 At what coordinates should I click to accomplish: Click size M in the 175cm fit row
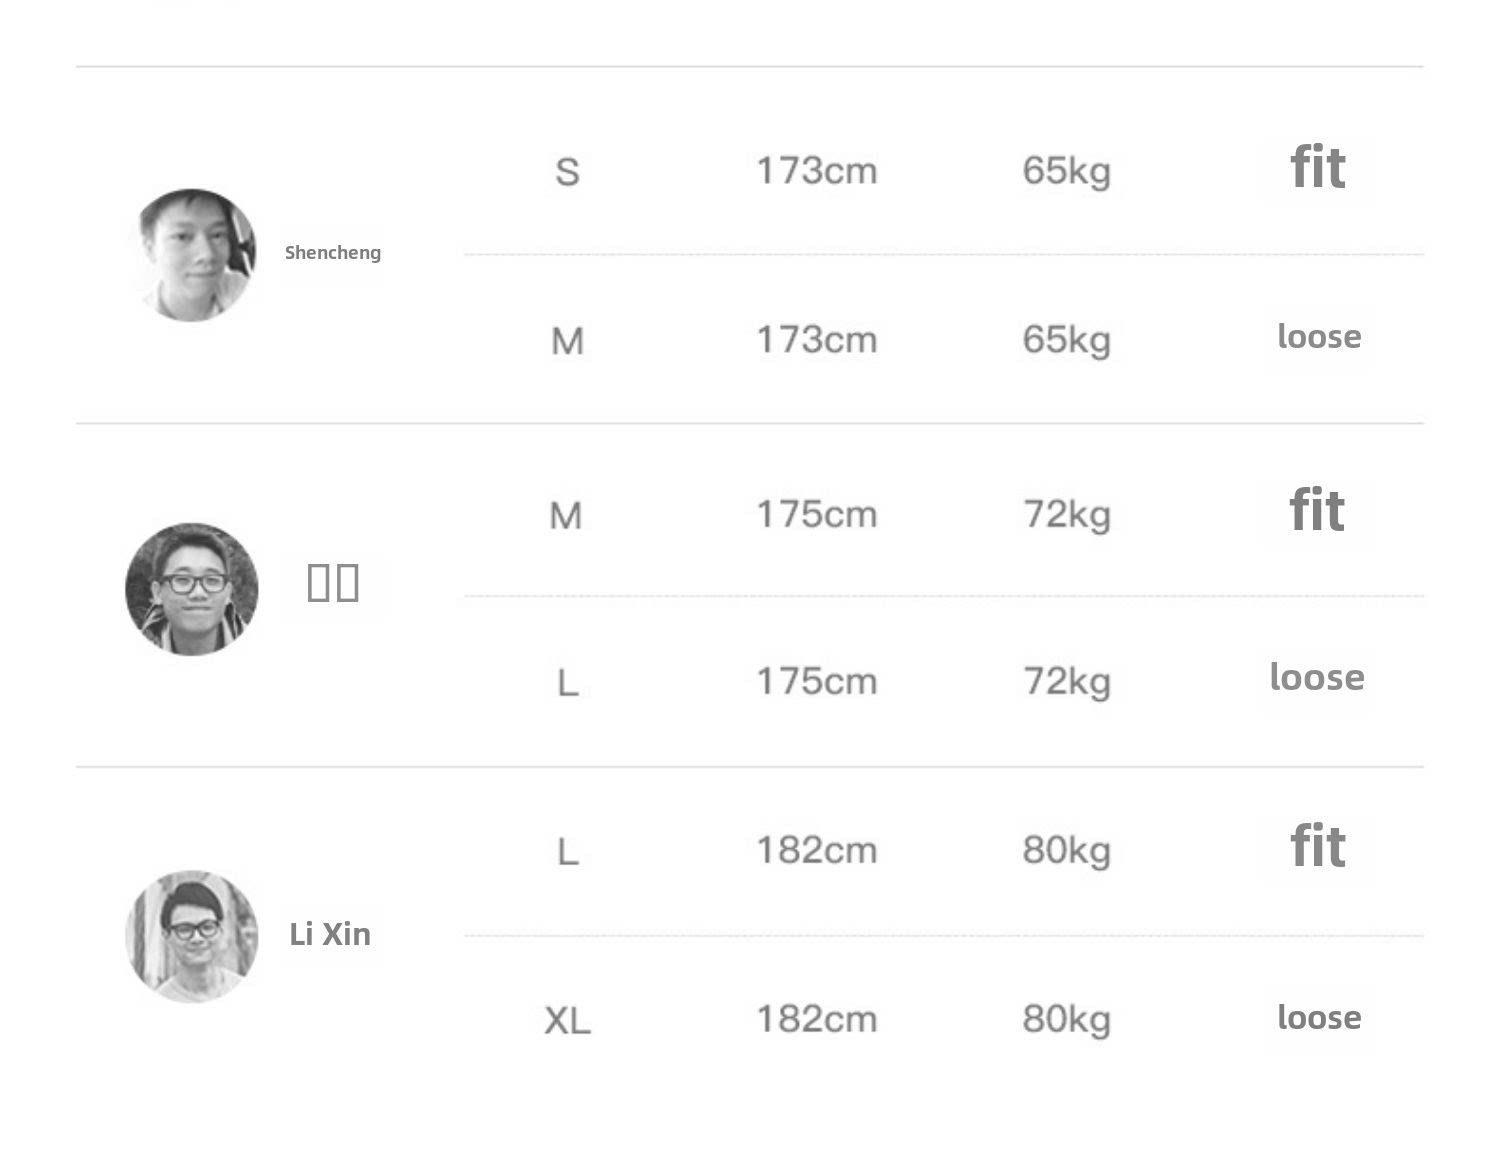[x=566, y=516]
